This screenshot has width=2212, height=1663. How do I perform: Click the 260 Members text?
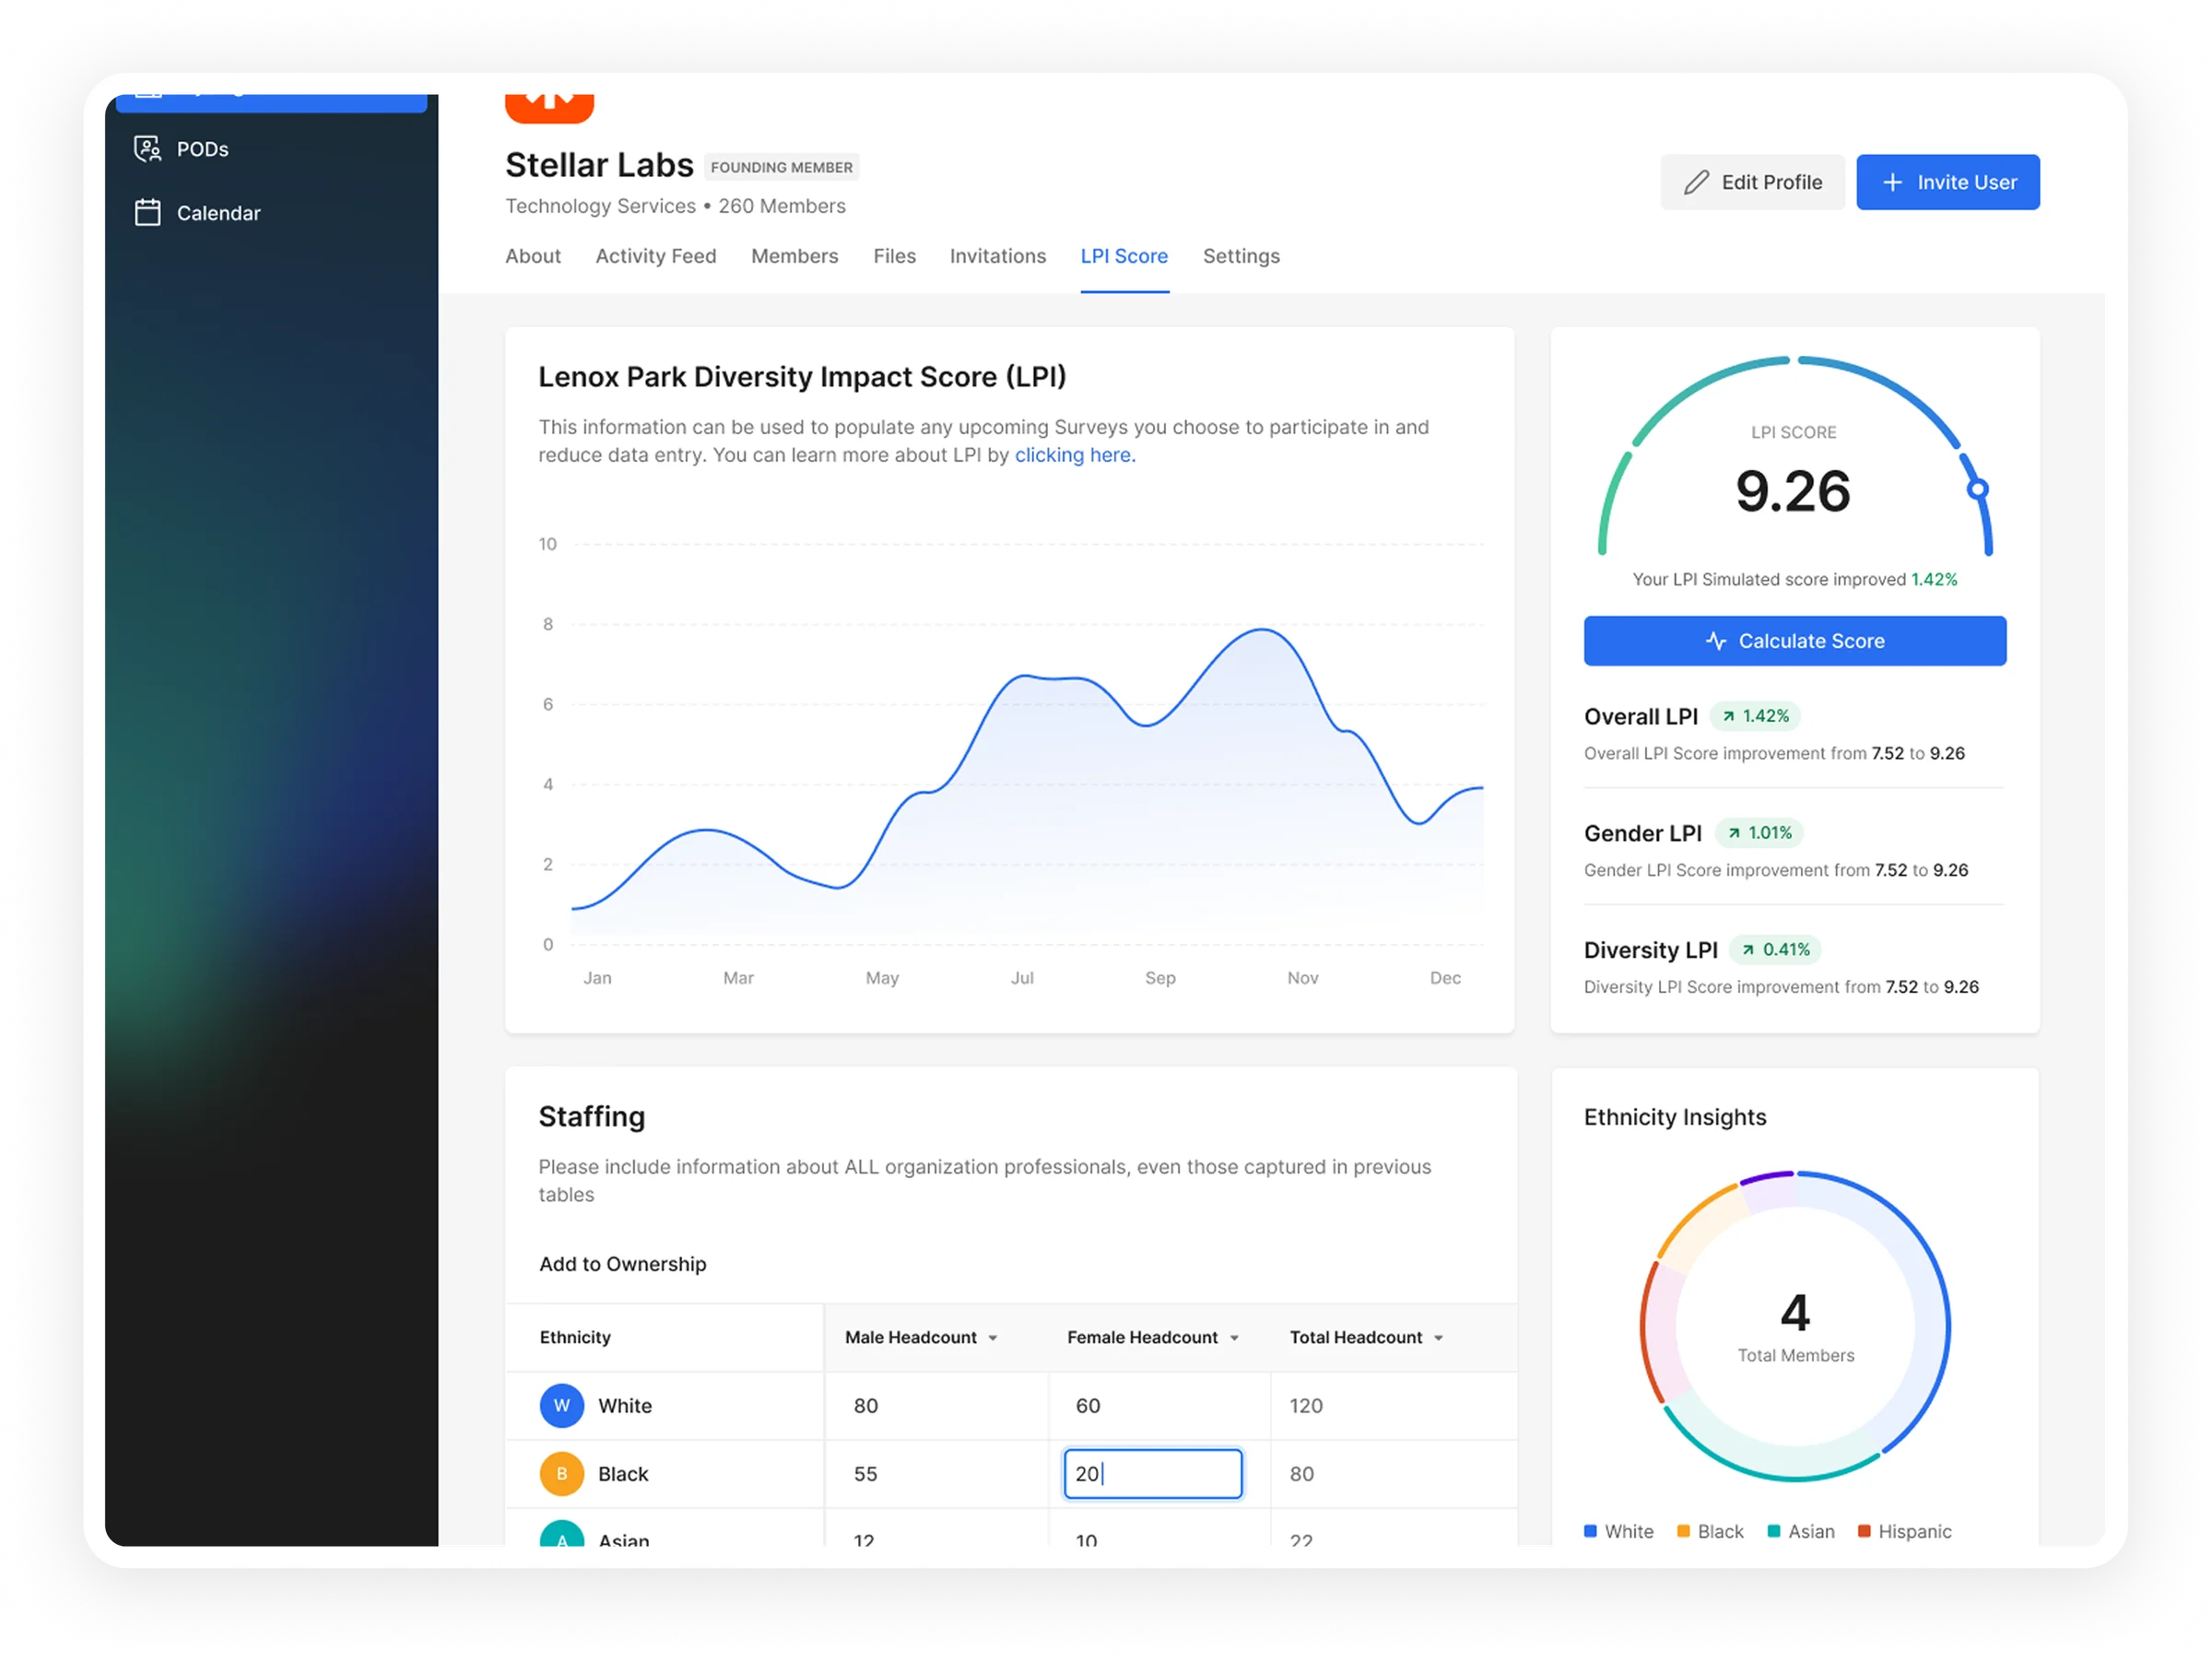pyautogui.click(x=782, y=206)
